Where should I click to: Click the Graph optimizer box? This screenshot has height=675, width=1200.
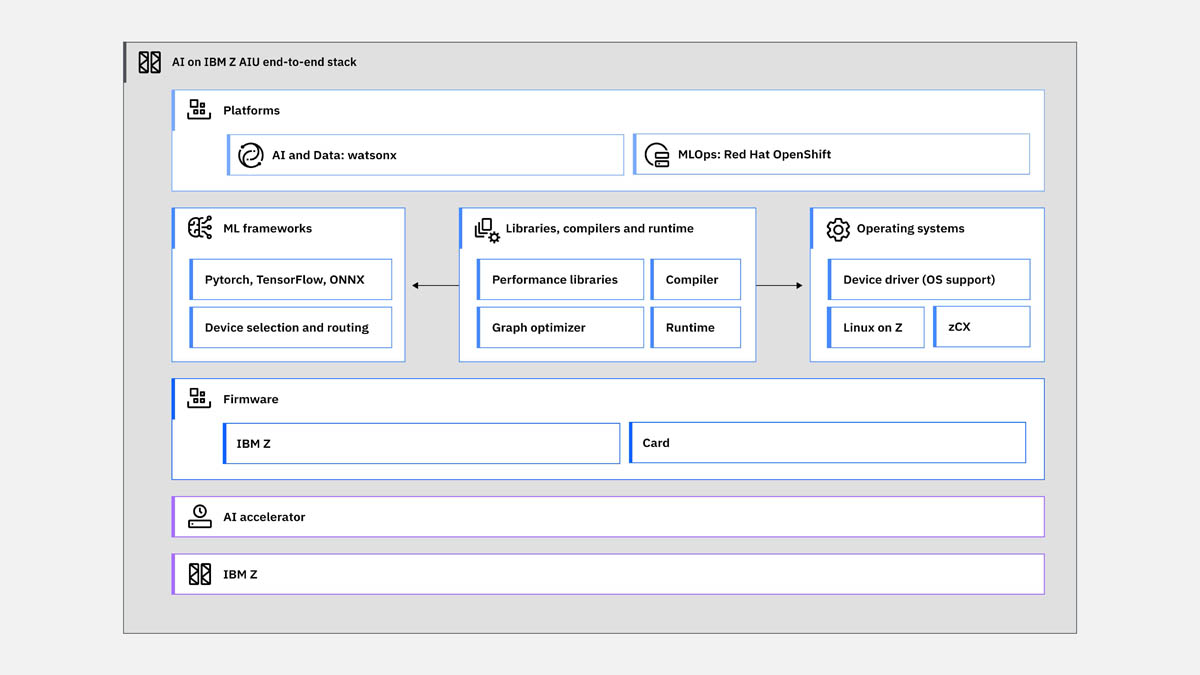point(560,328)
